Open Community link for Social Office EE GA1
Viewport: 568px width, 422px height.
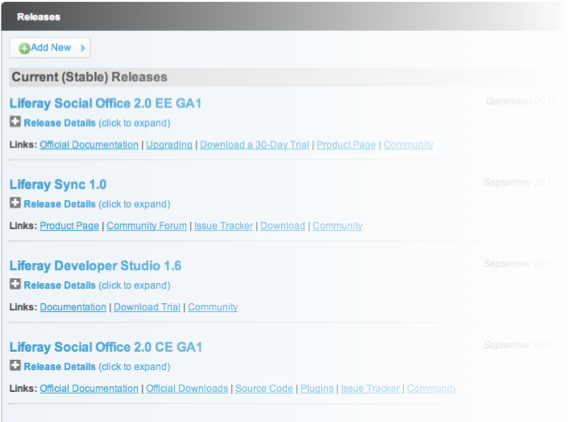408,145
